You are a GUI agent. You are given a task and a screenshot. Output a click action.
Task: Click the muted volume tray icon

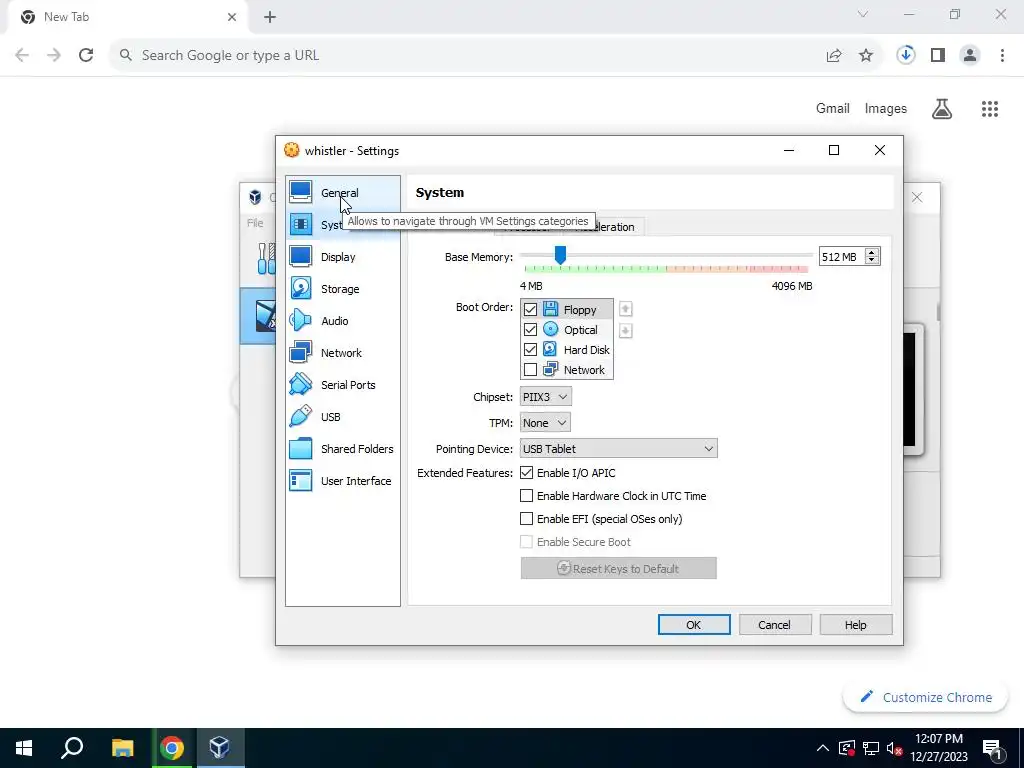[x=894, y=748]
